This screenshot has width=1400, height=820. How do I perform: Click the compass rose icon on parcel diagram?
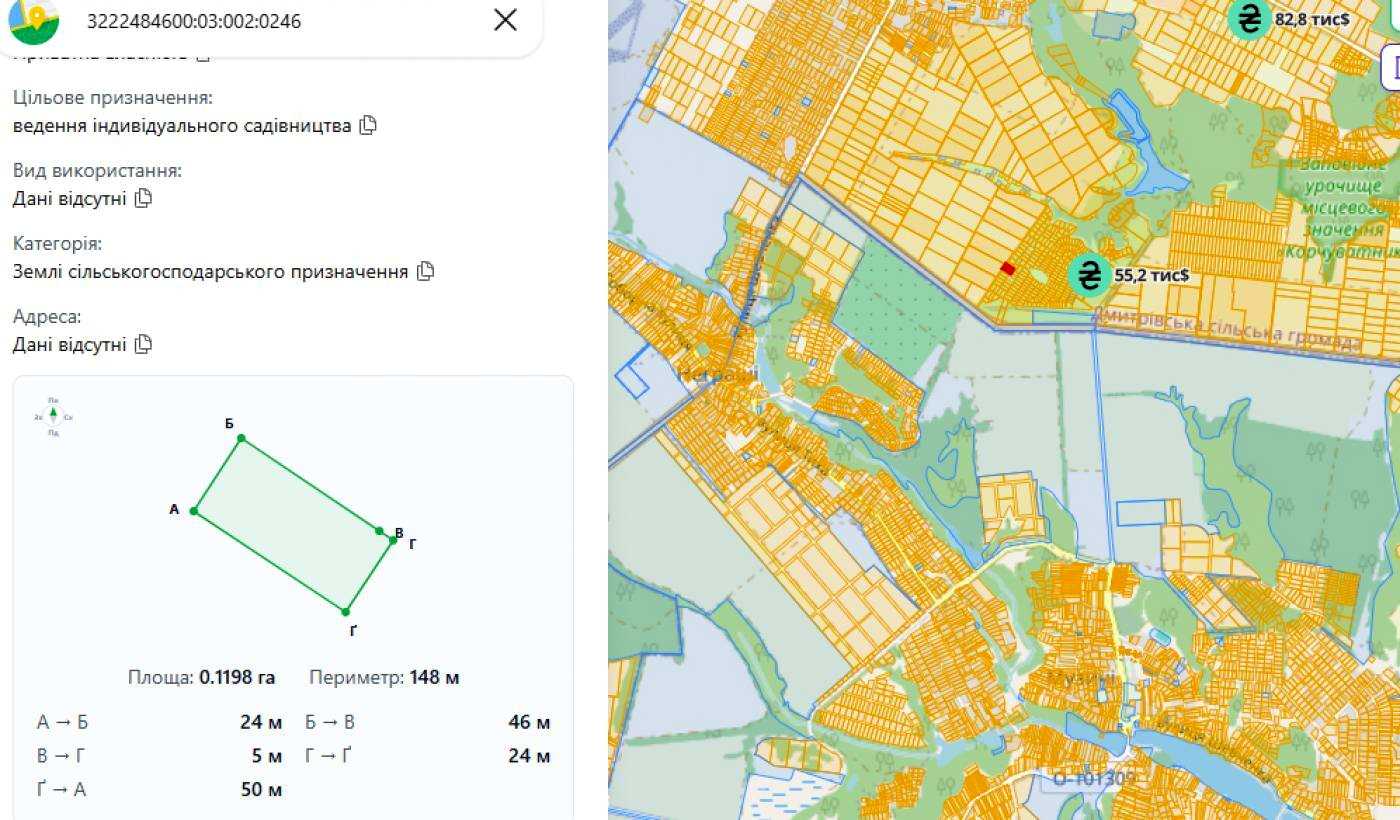coord(53,416)
